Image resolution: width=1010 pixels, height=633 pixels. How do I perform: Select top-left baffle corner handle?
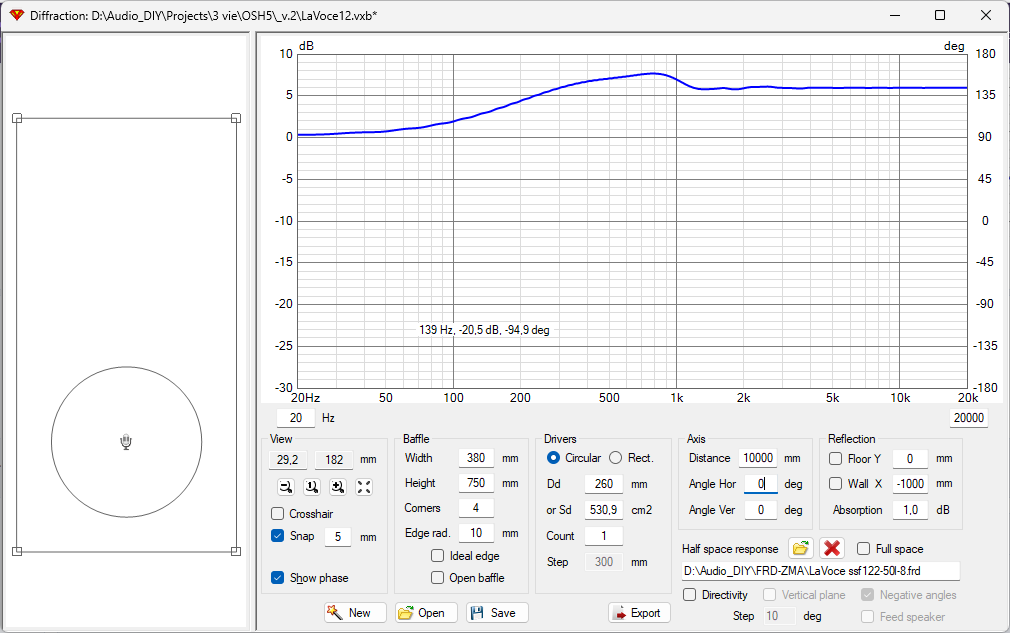(17, 118)
